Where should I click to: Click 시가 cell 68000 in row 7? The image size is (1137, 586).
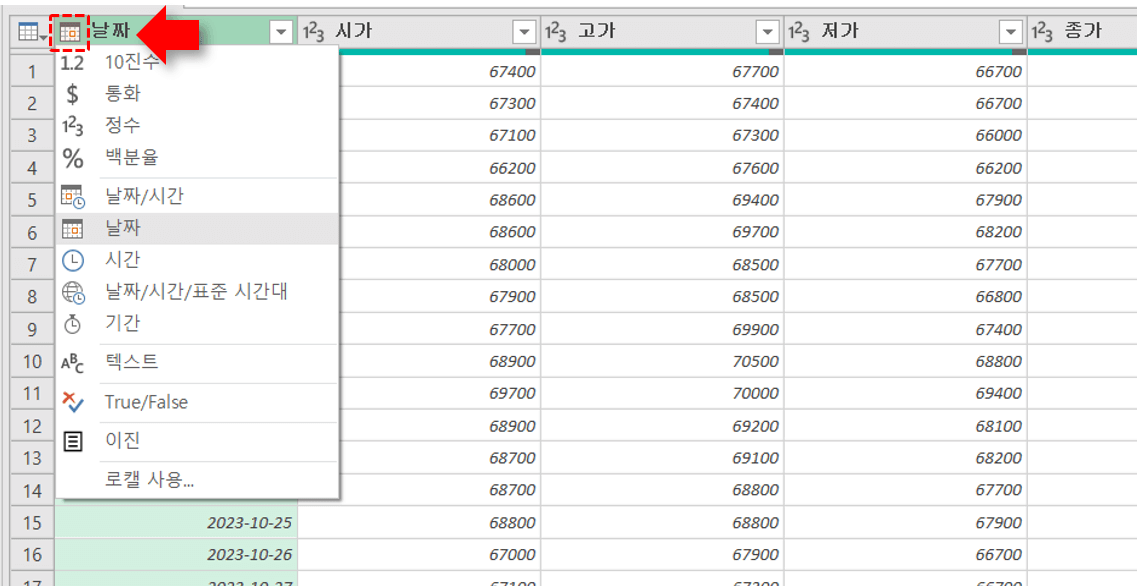click(x=419, y=265)
